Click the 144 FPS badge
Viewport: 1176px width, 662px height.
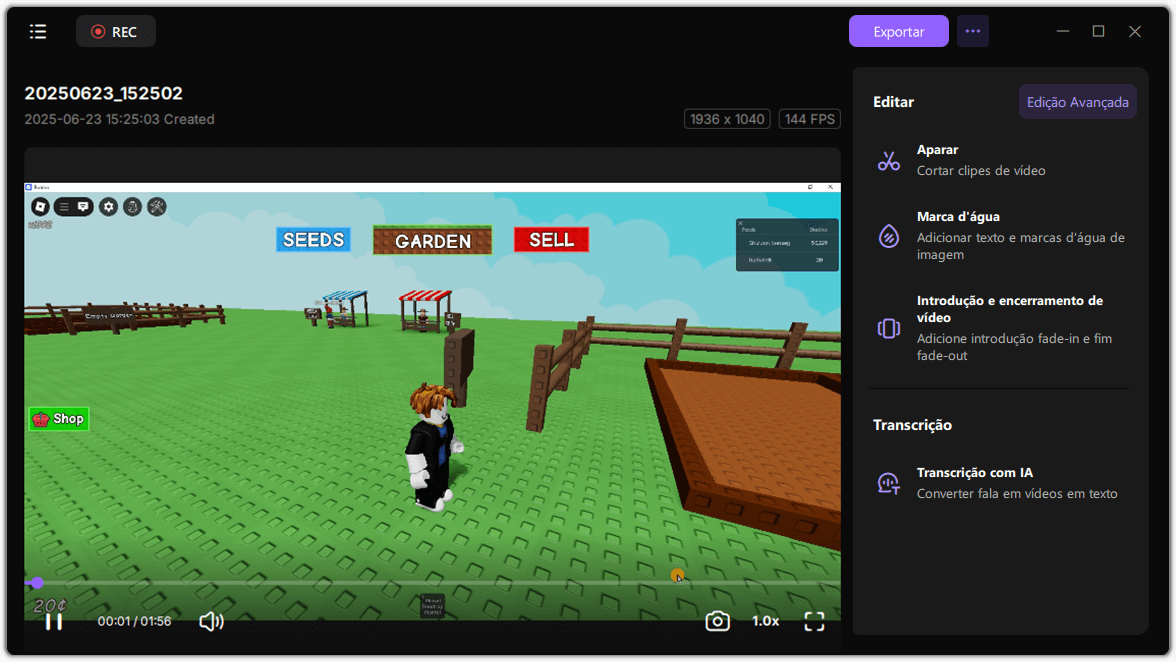[x=809, y=119]
